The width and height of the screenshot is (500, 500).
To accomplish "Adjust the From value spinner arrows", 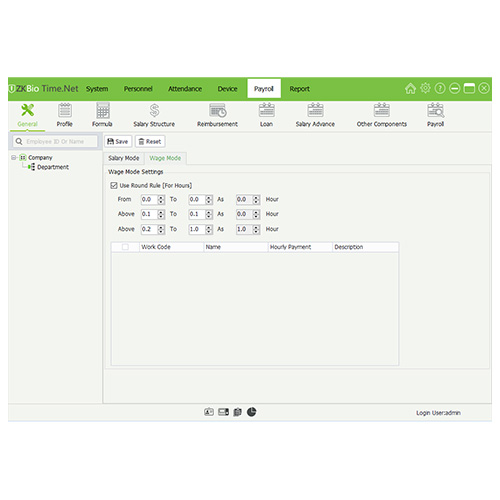I will click(x=161, y=199).
